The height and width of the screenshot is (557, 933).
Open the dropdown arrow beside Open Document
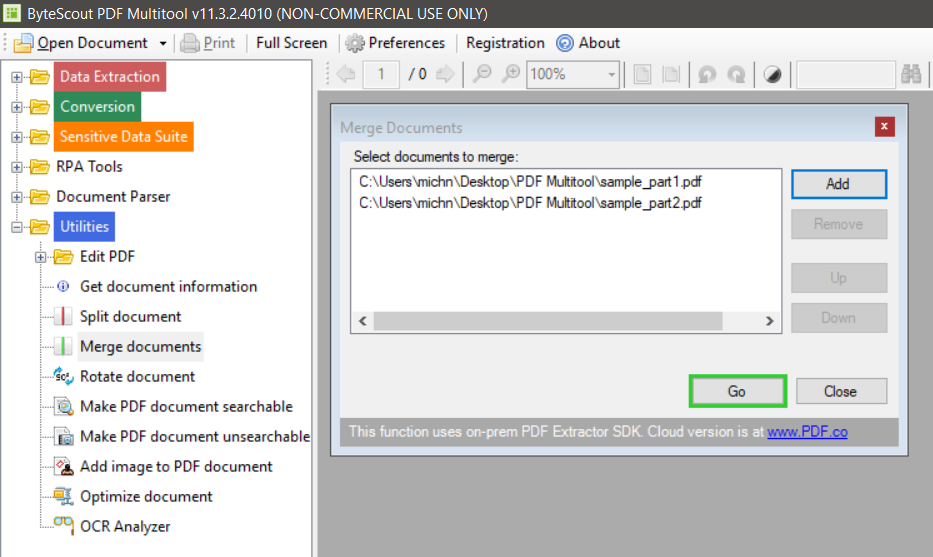click(x=162, y=43)
